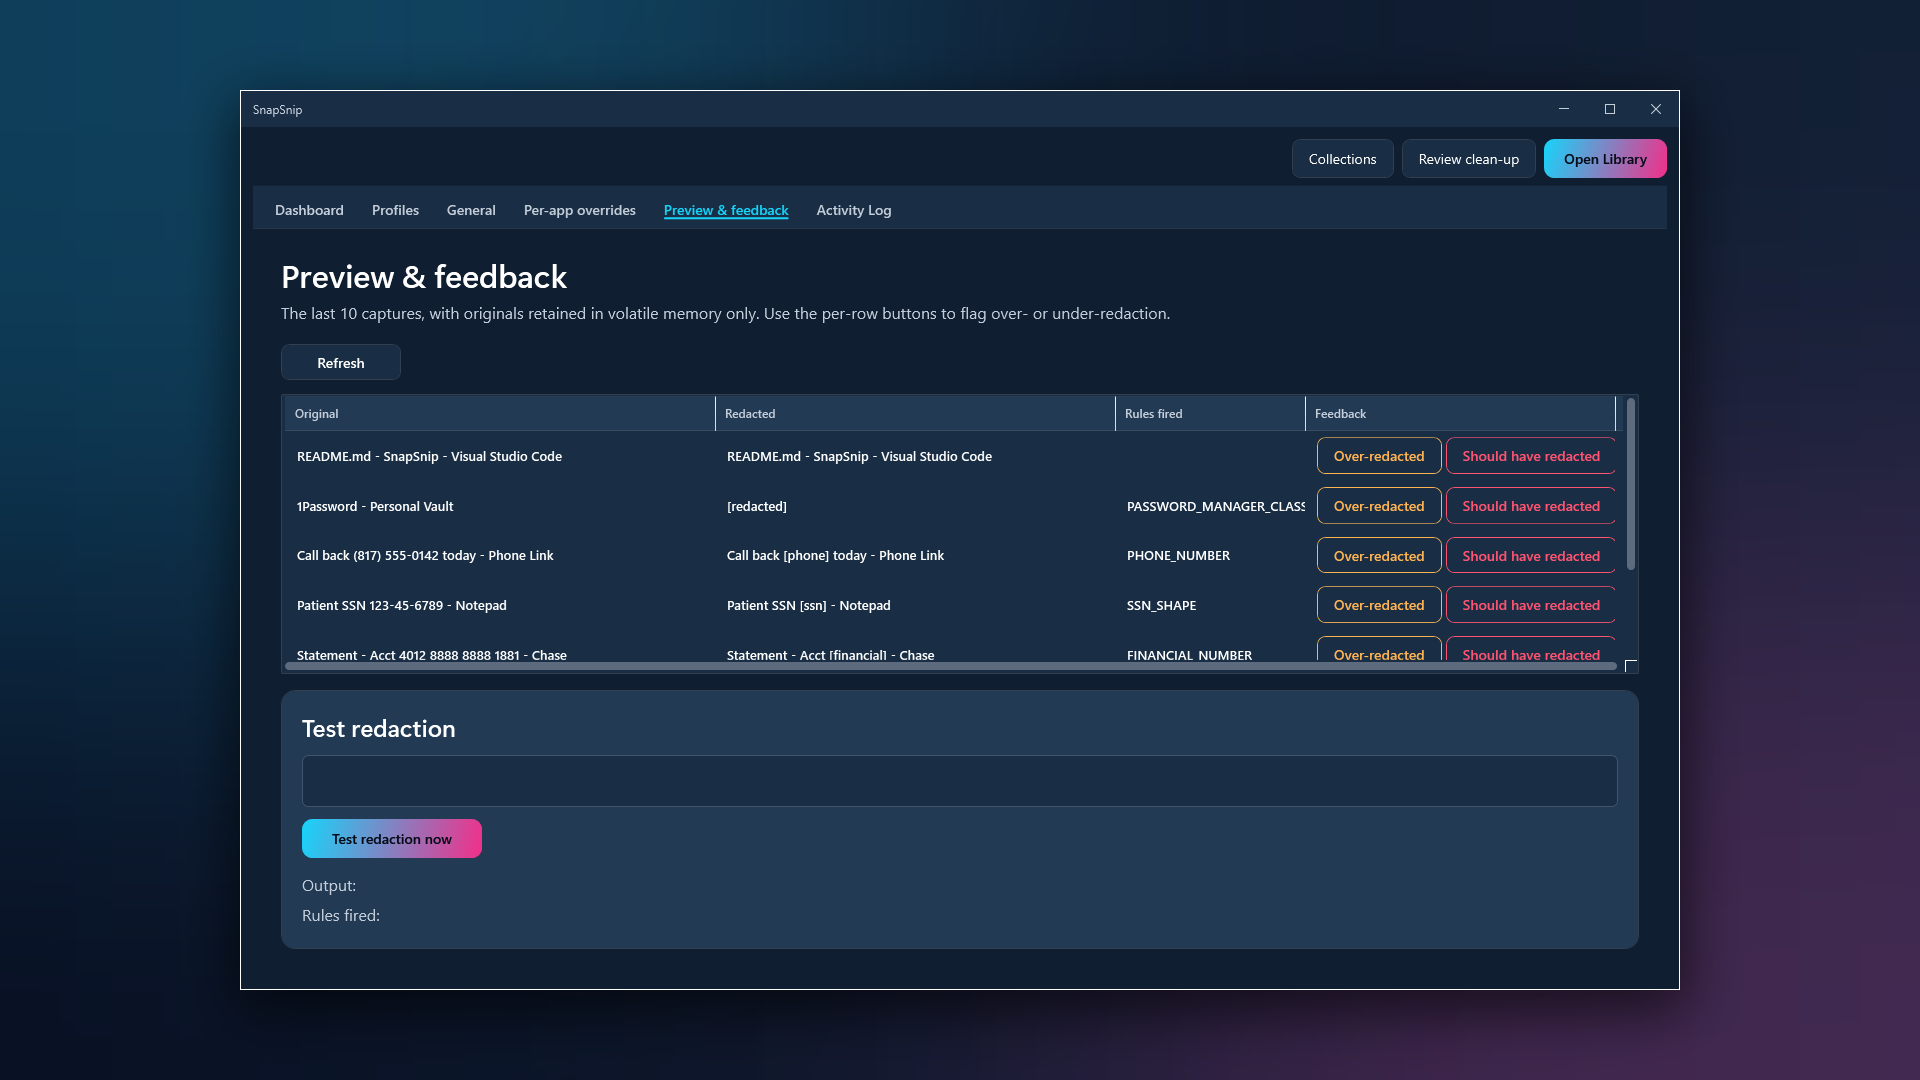This screenshot has height=1080, width=1920.
Task: Click the Rules fired column header
Action: tap(1210, 414)
